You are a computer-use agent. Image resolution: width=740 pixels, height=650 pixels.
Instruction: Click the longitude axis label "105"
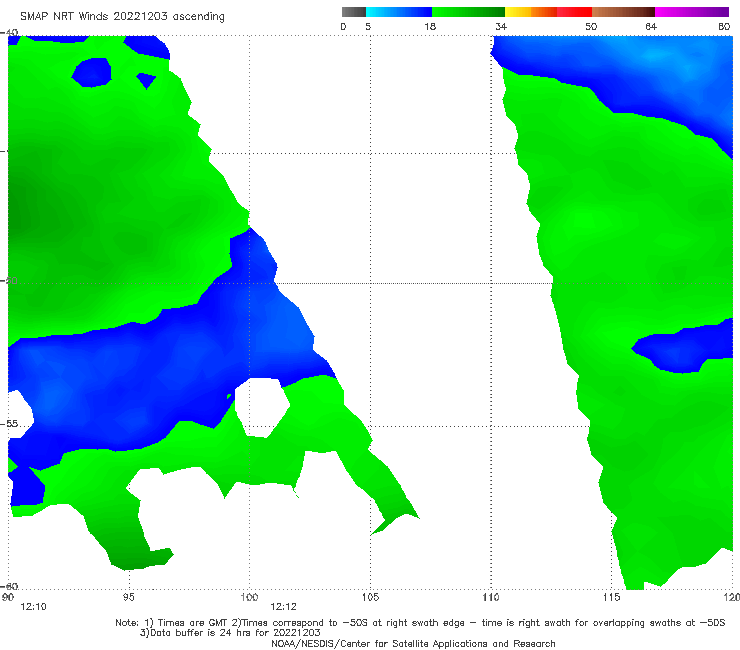[370, 598]
